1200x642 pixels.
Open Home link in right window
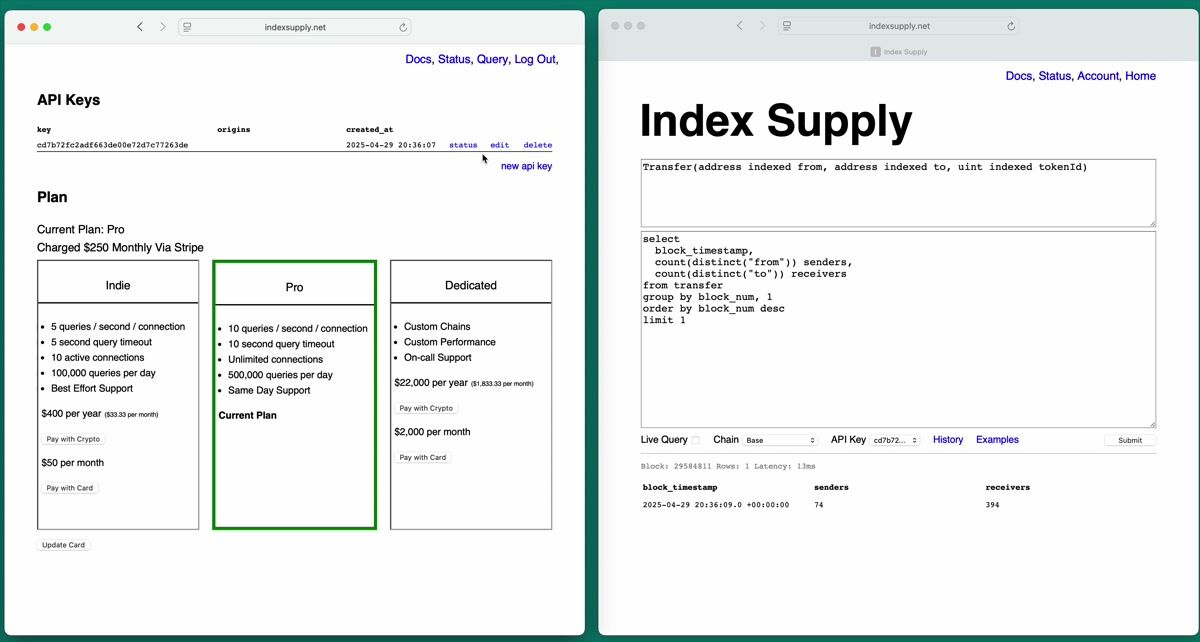[1140, 76]
